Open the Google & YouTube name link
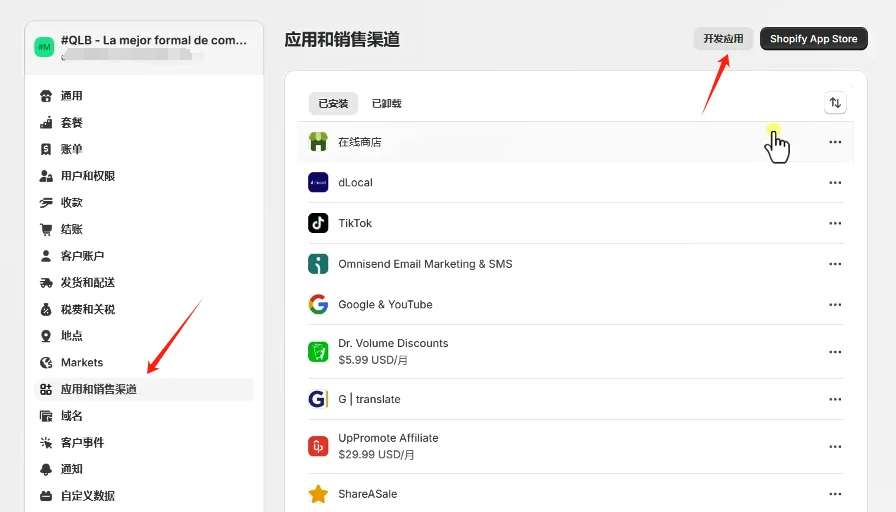 point(385,305)
